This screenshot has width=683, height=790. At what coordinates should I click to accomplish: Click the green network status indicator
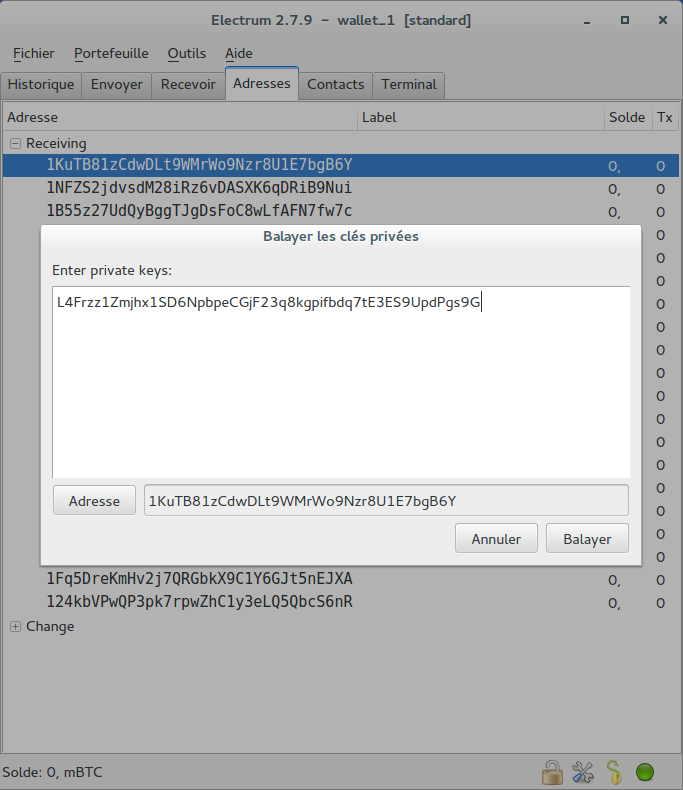645,772
